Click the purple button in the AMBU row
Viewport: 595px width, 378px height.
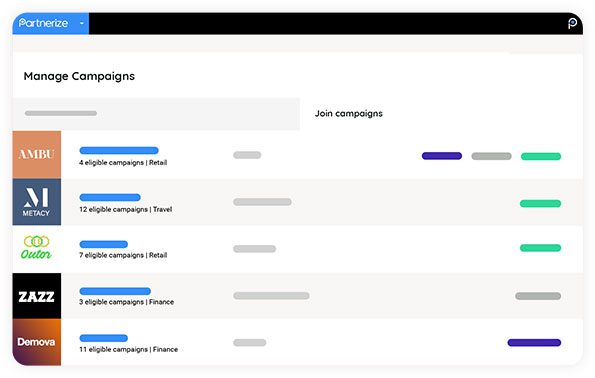point(442,156)
